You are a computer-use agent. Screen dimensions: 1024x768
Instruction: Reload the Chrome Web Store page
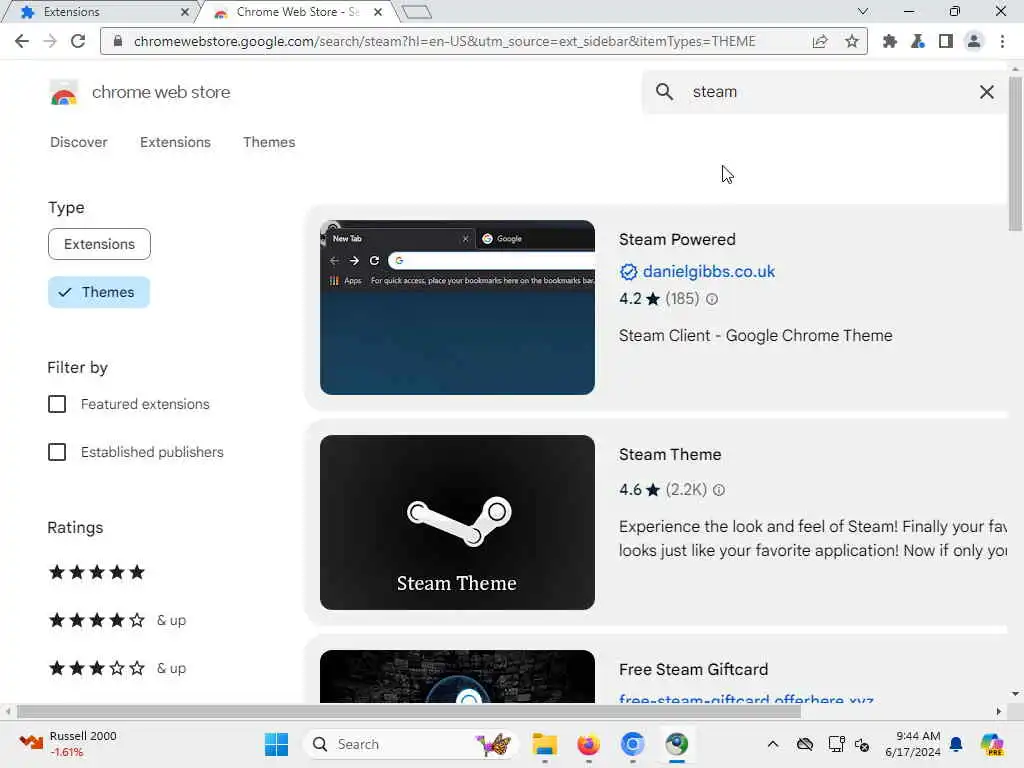click(x=78, y=41)
